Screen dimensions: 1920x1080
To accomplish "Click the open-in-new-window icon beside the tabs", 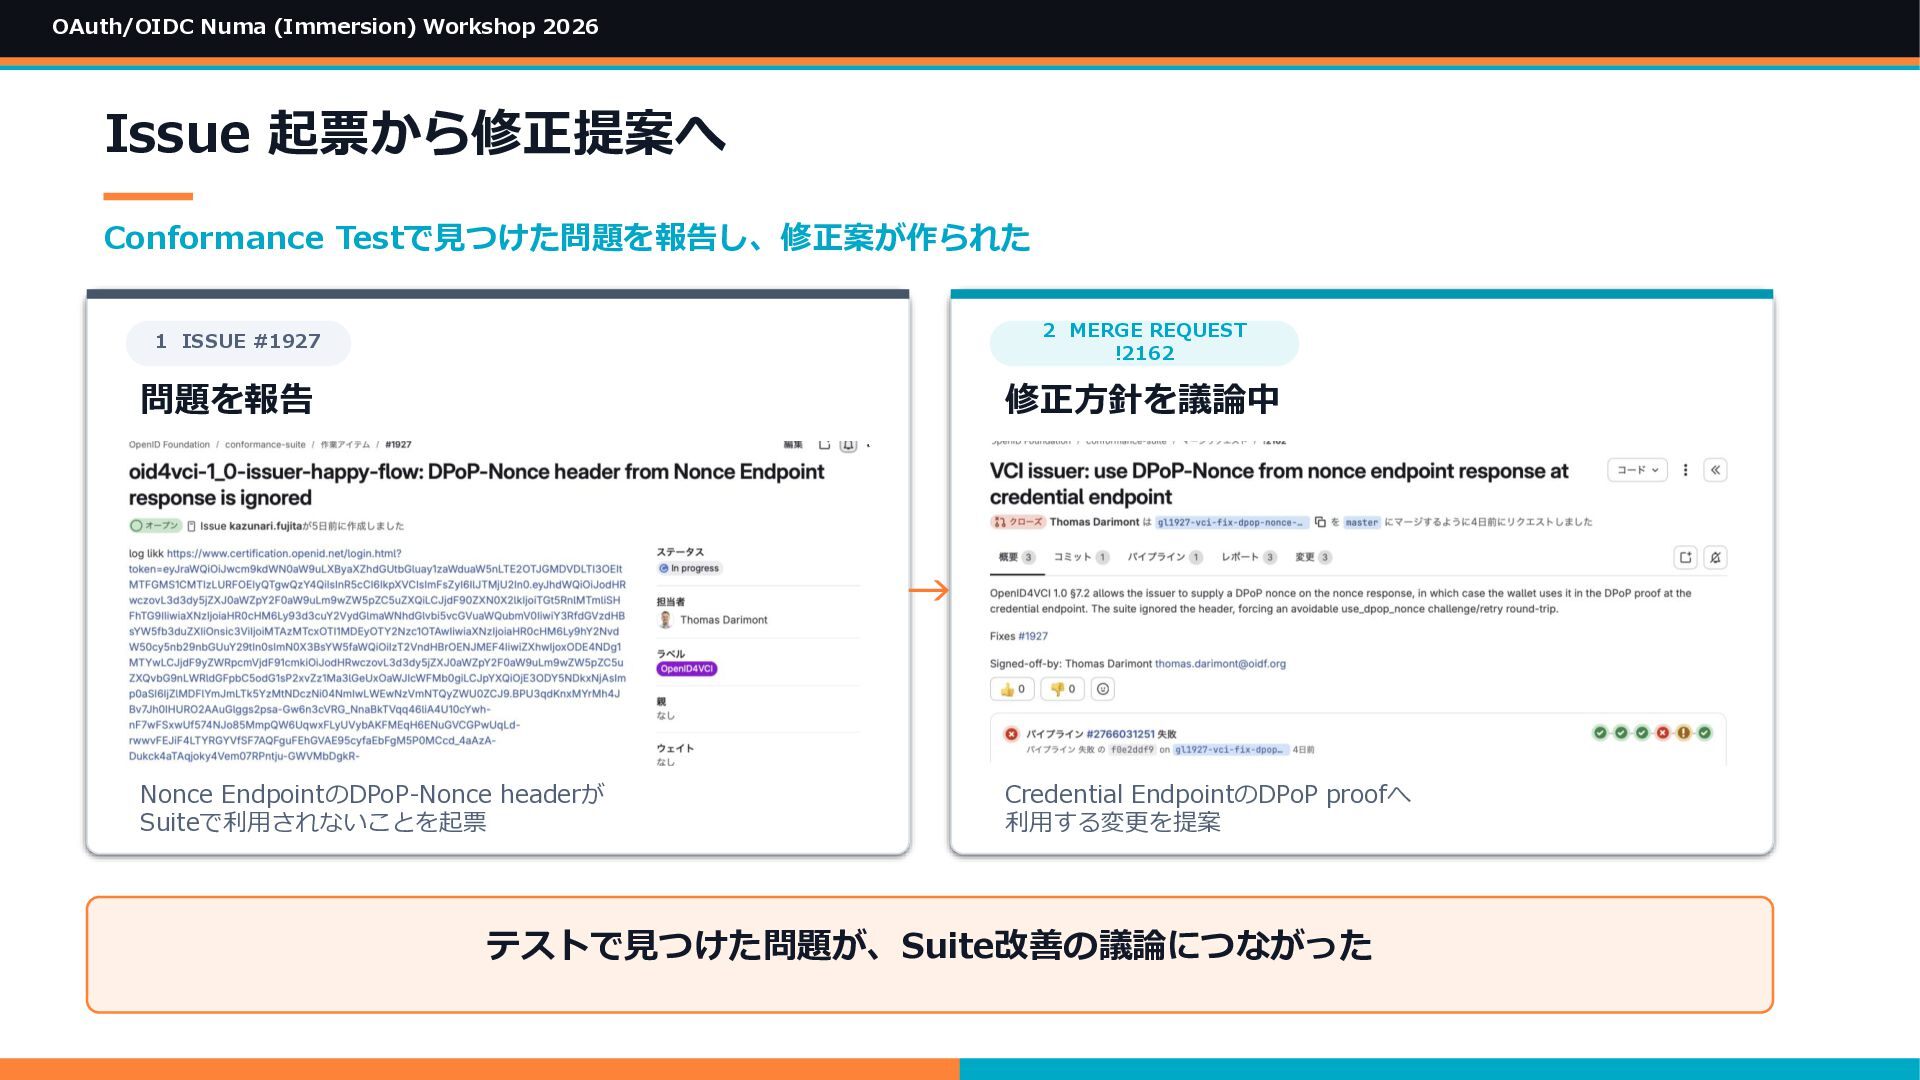I will (x=1685, y=557).
